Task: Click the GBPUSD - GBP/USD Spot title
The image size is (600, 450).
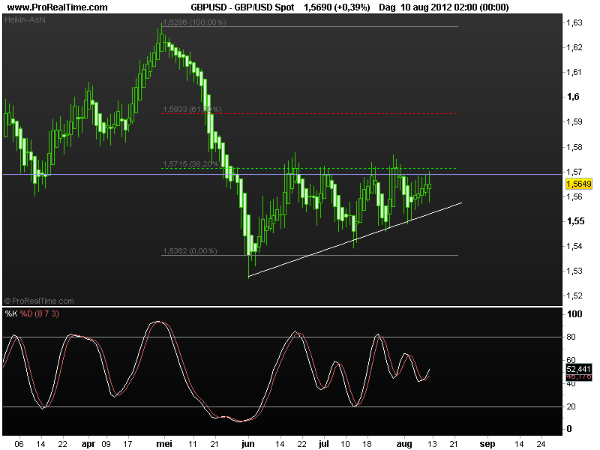Action: pyautogui.click(x=242, y=7)
